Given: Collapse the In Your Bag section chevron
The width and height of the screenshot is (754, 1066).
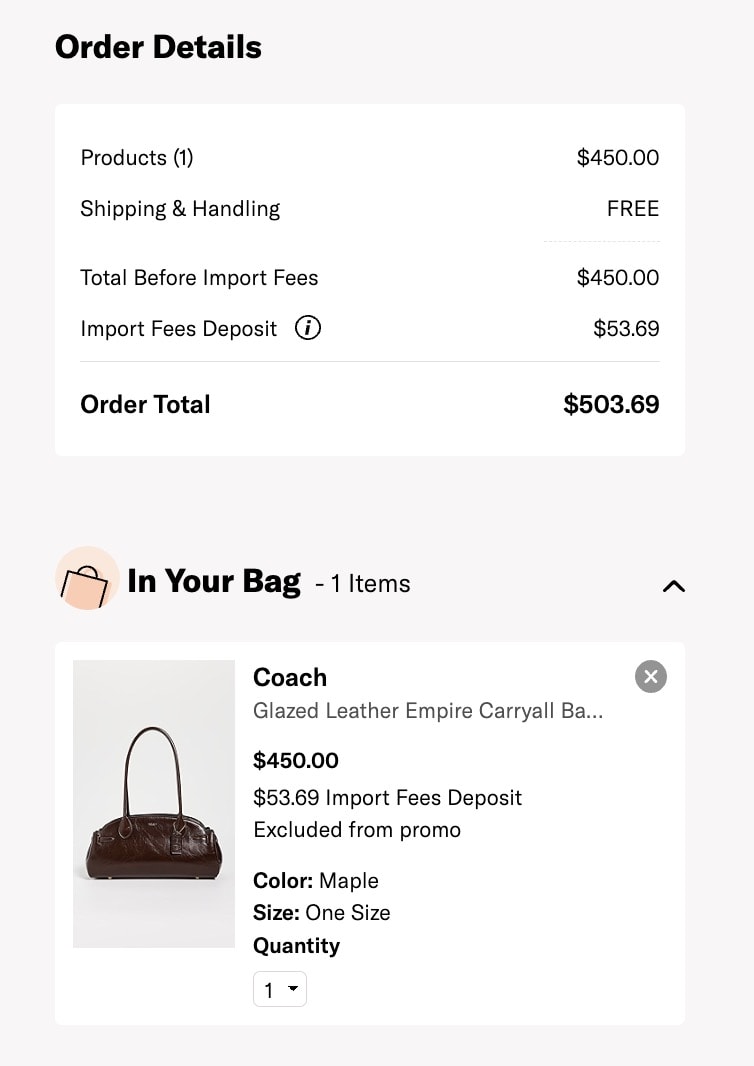Looking at the screenshot, I should (674, 585).
